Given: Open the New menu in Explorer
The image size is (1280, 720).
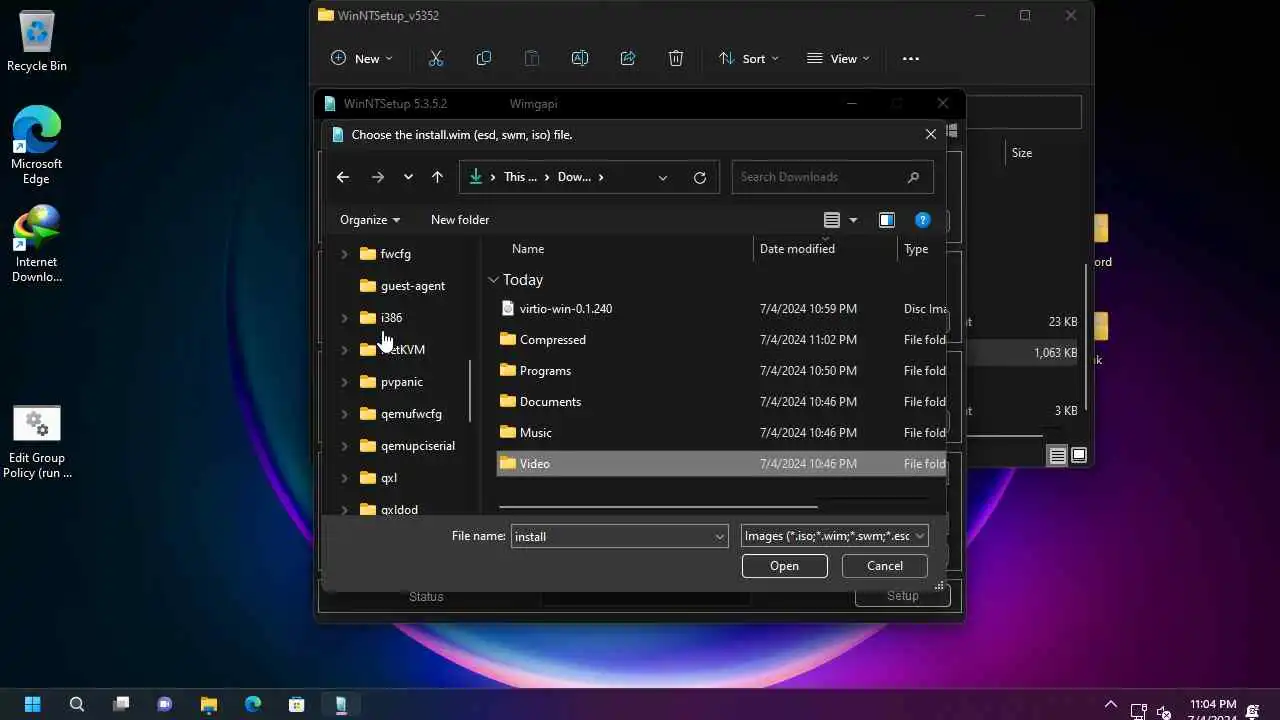Looking at the screenshot, I should point(361,58).
